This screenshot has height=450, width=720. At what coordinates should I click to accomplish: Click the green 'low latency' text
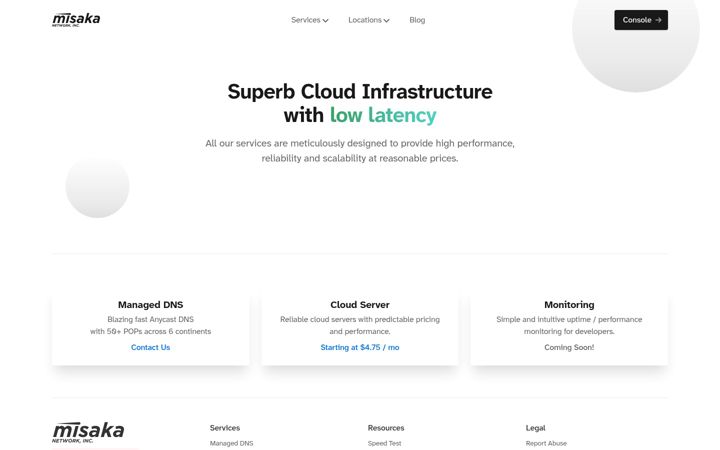[383, 115]
